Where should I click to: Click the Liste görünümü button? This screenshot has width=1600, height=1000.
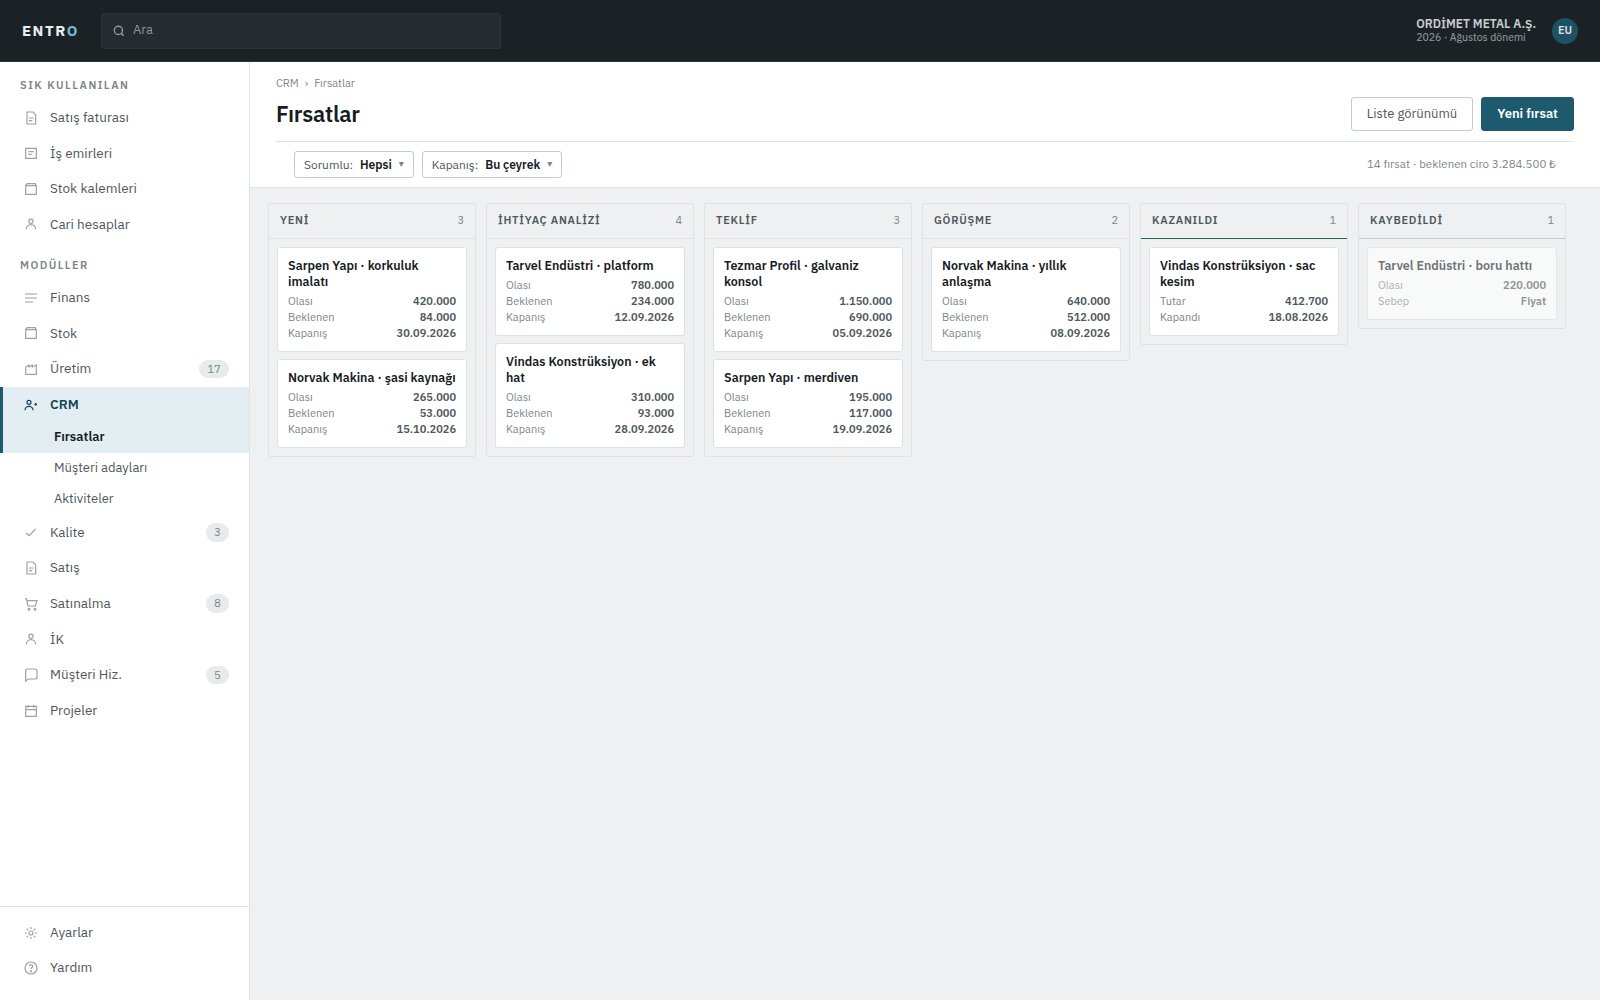[x=1412, y=114]
